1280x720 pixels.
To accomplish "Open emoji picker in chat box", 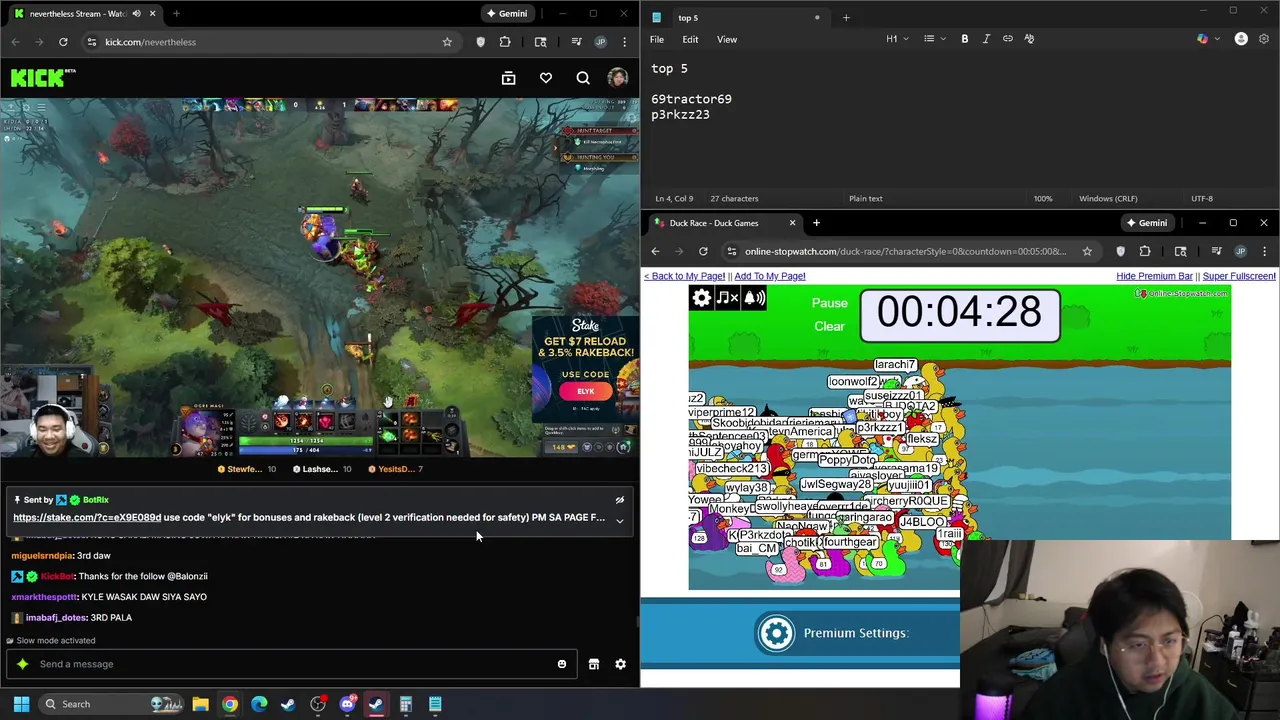I will [x=561, y=664].
